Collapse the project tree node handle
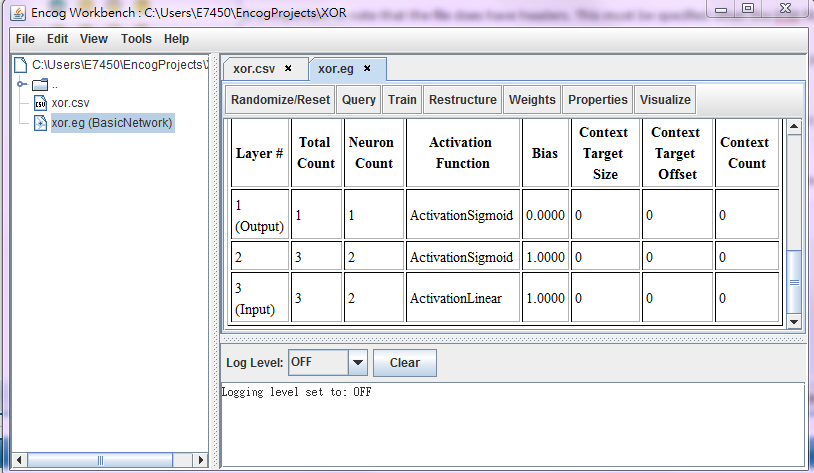Image resolution: width=814 pixels, height=473 pixels. point(21,84)
